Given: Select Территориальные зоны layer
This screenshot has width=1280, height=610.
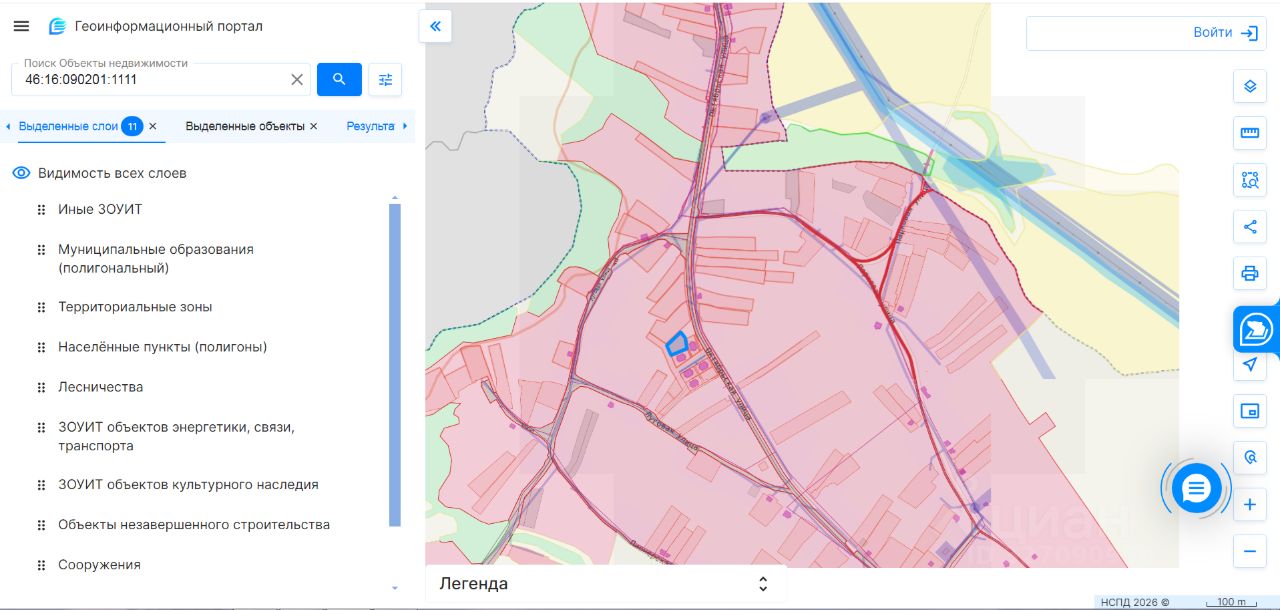Looking at the screenshot, I should pyautogui.click(x=135, y=307).
